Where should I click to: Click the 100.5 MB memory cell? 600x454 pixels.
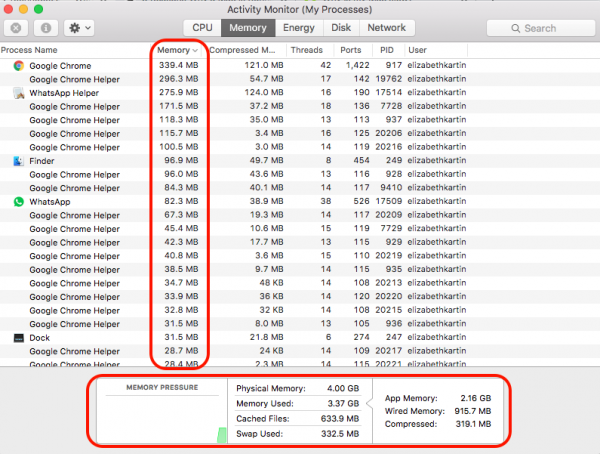pos(179,147)
